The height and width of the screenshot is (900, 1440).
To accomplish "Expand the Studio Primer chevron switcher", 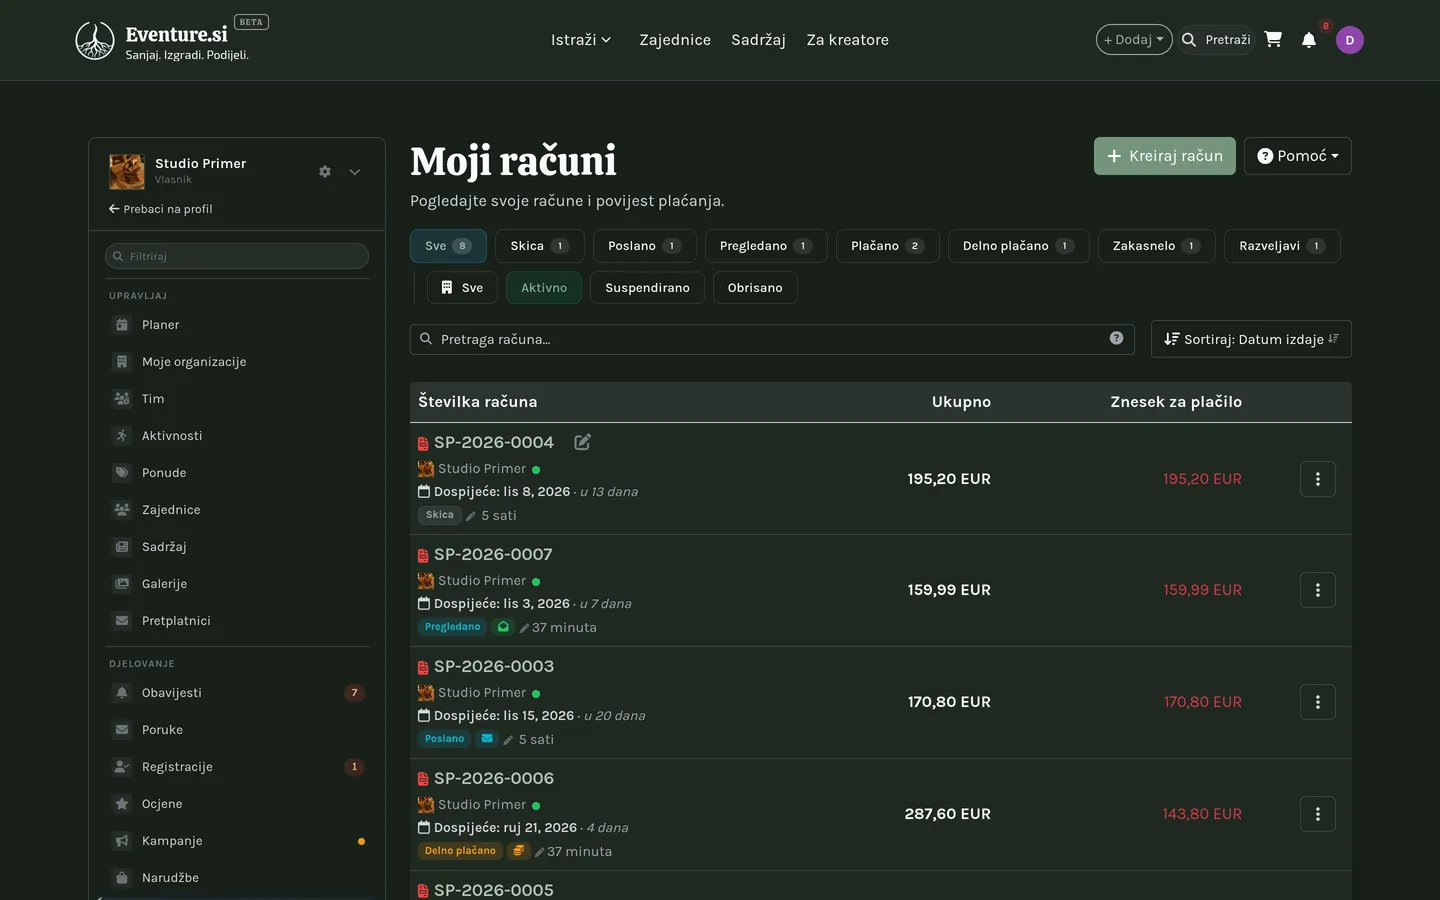I will [x=354, y=172].
